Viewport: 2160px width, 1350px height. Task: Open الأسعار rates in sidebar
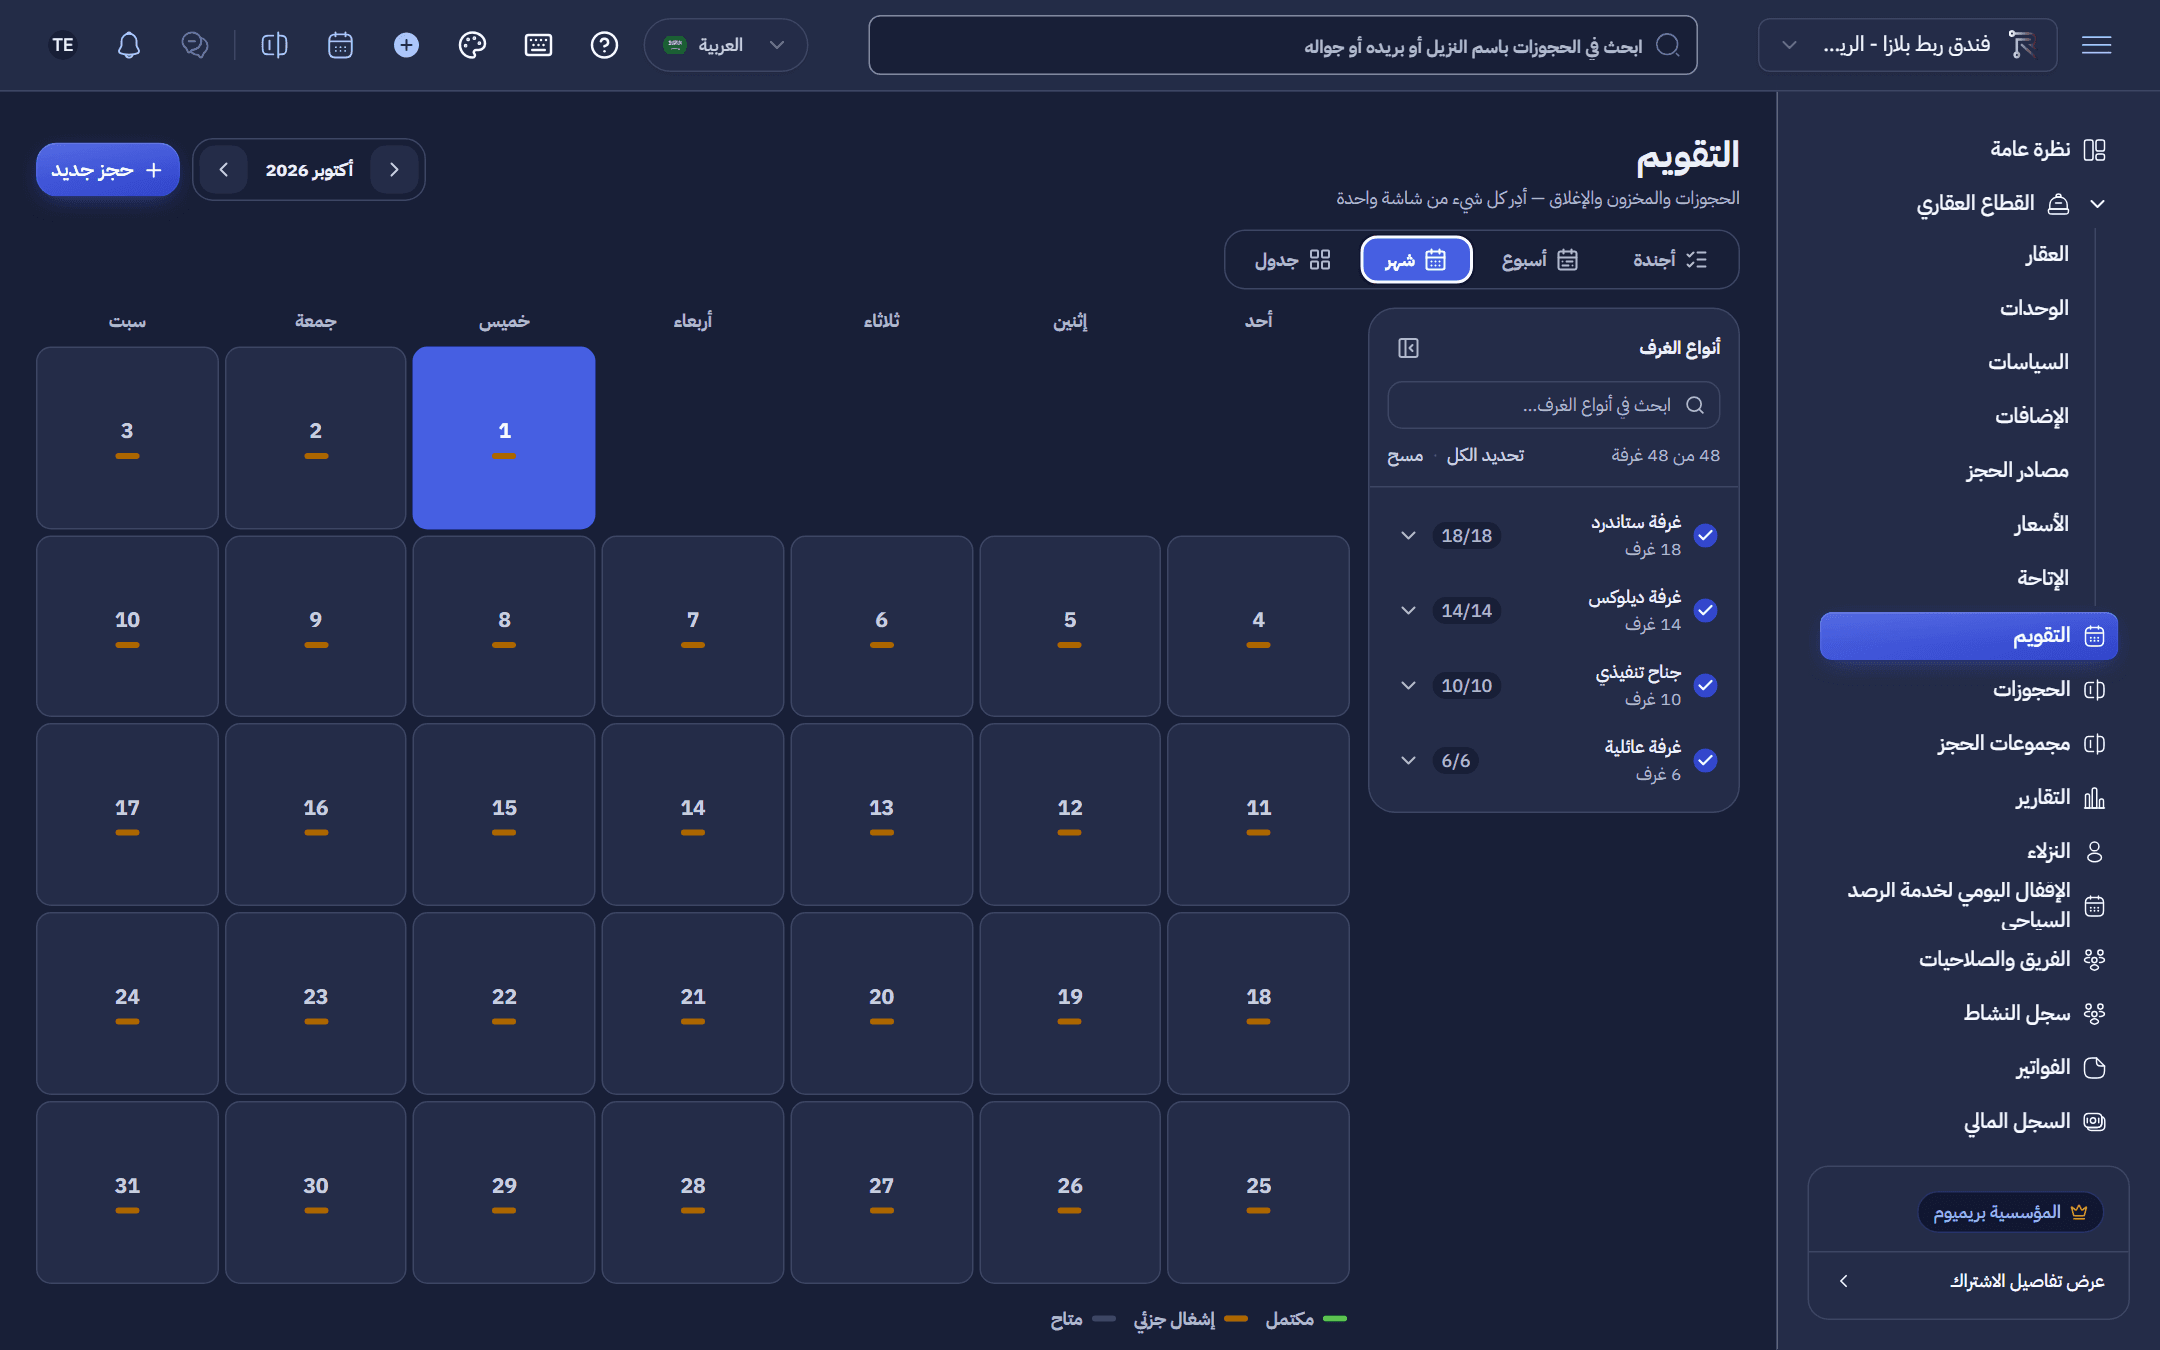2041,524
